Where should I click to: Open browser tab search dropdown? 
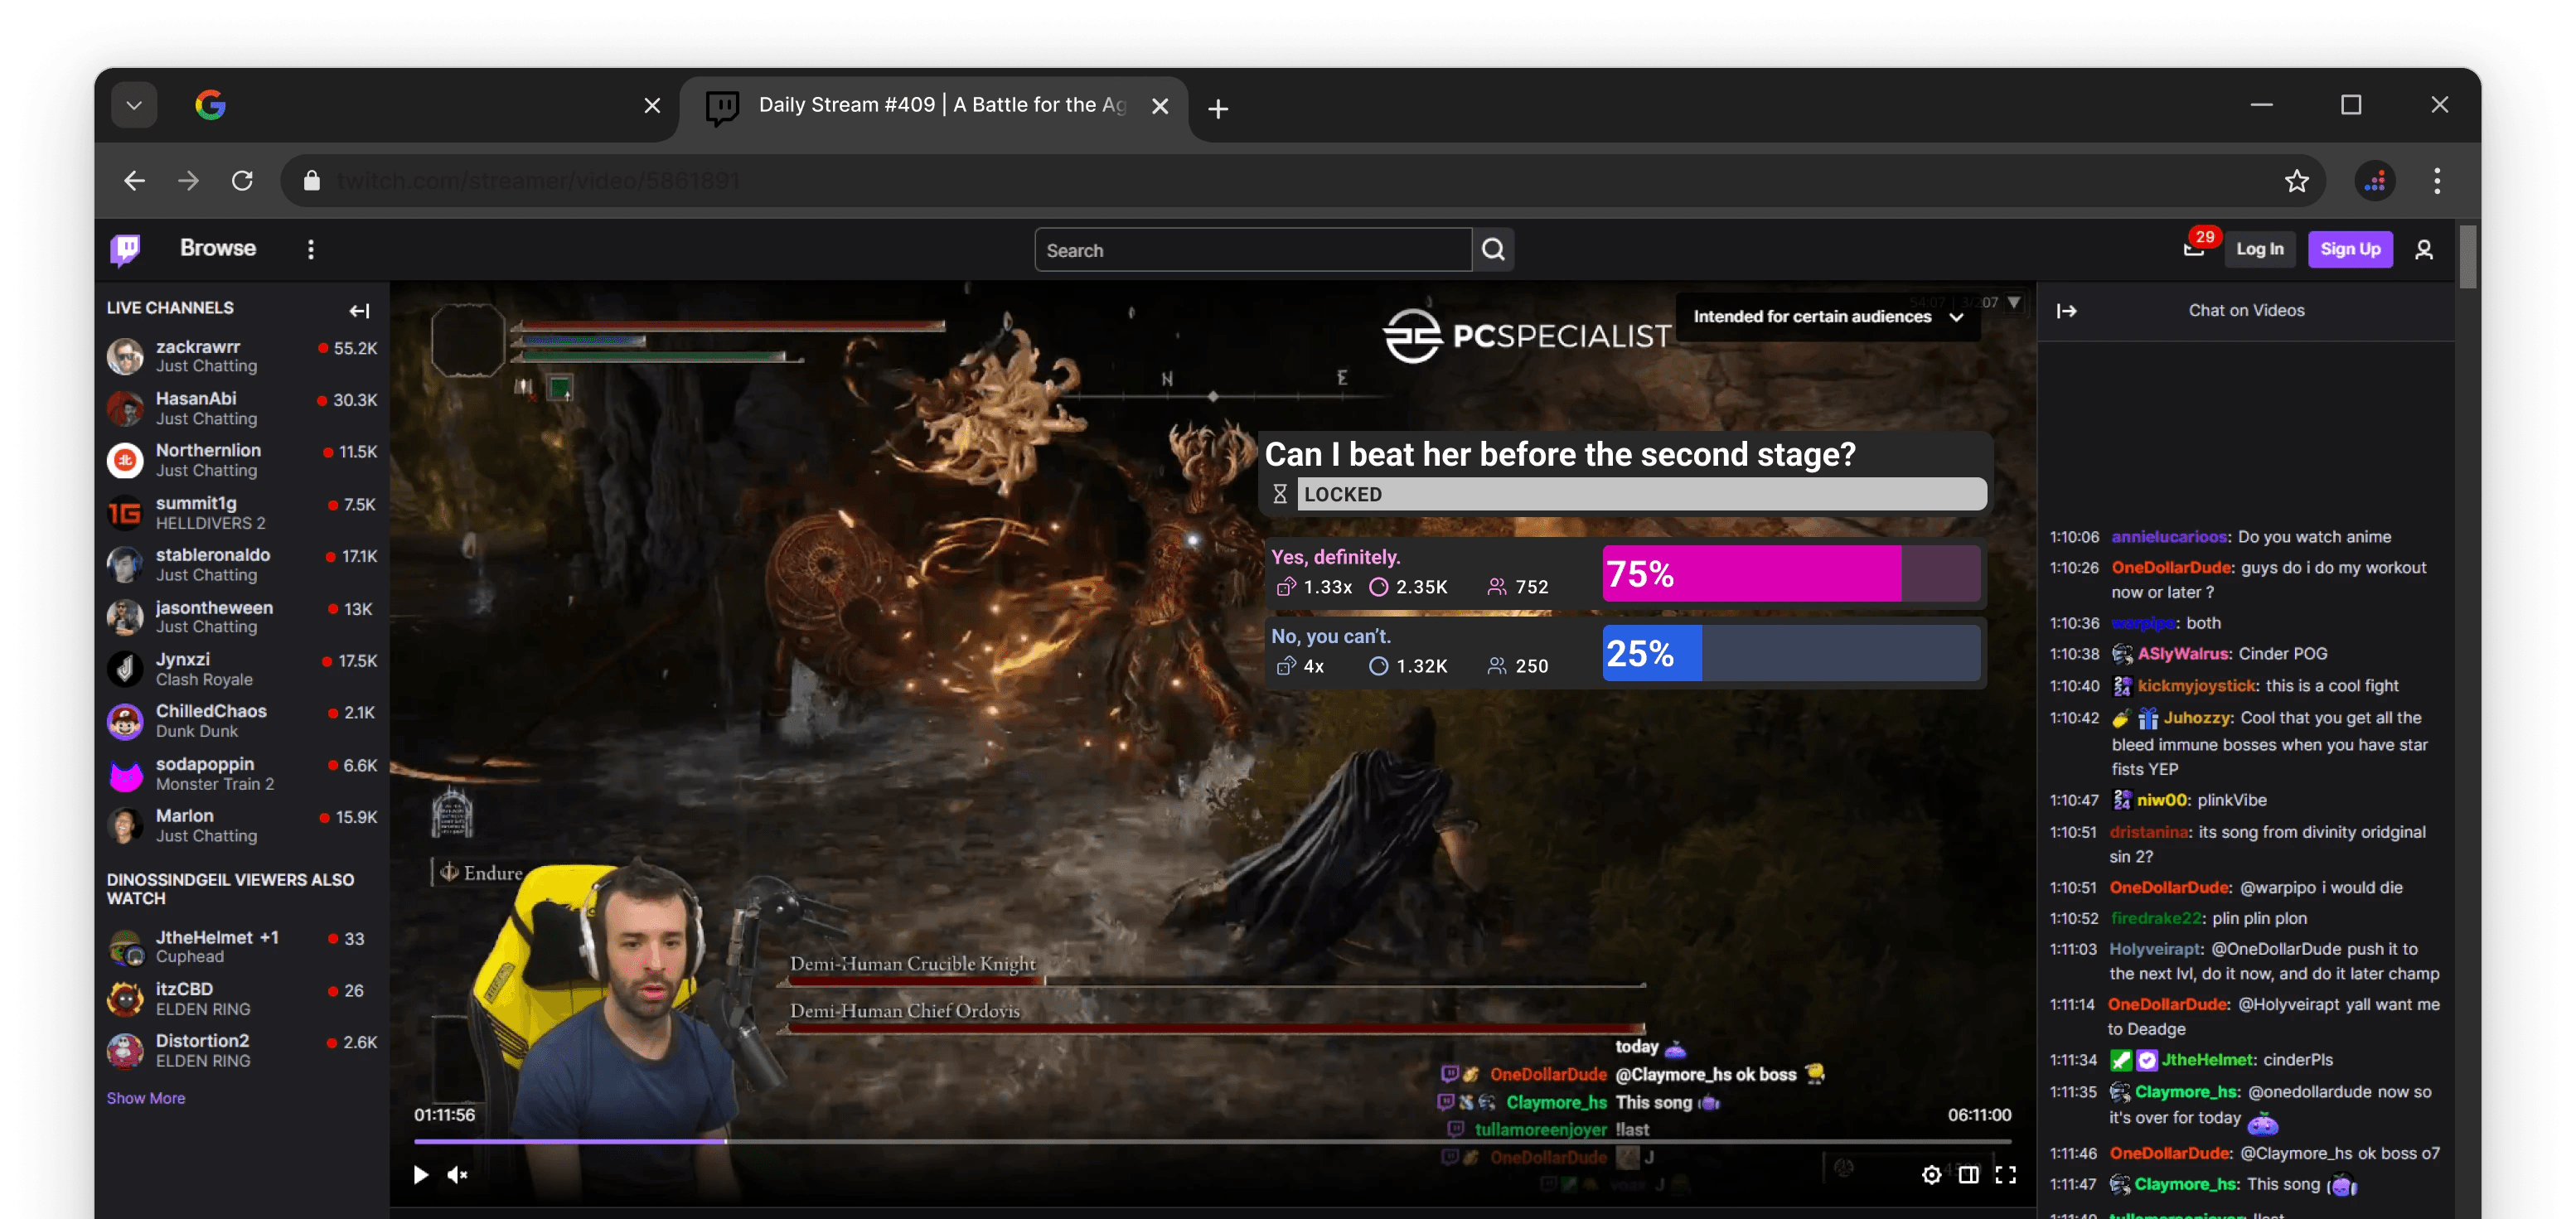click(134, 105)
